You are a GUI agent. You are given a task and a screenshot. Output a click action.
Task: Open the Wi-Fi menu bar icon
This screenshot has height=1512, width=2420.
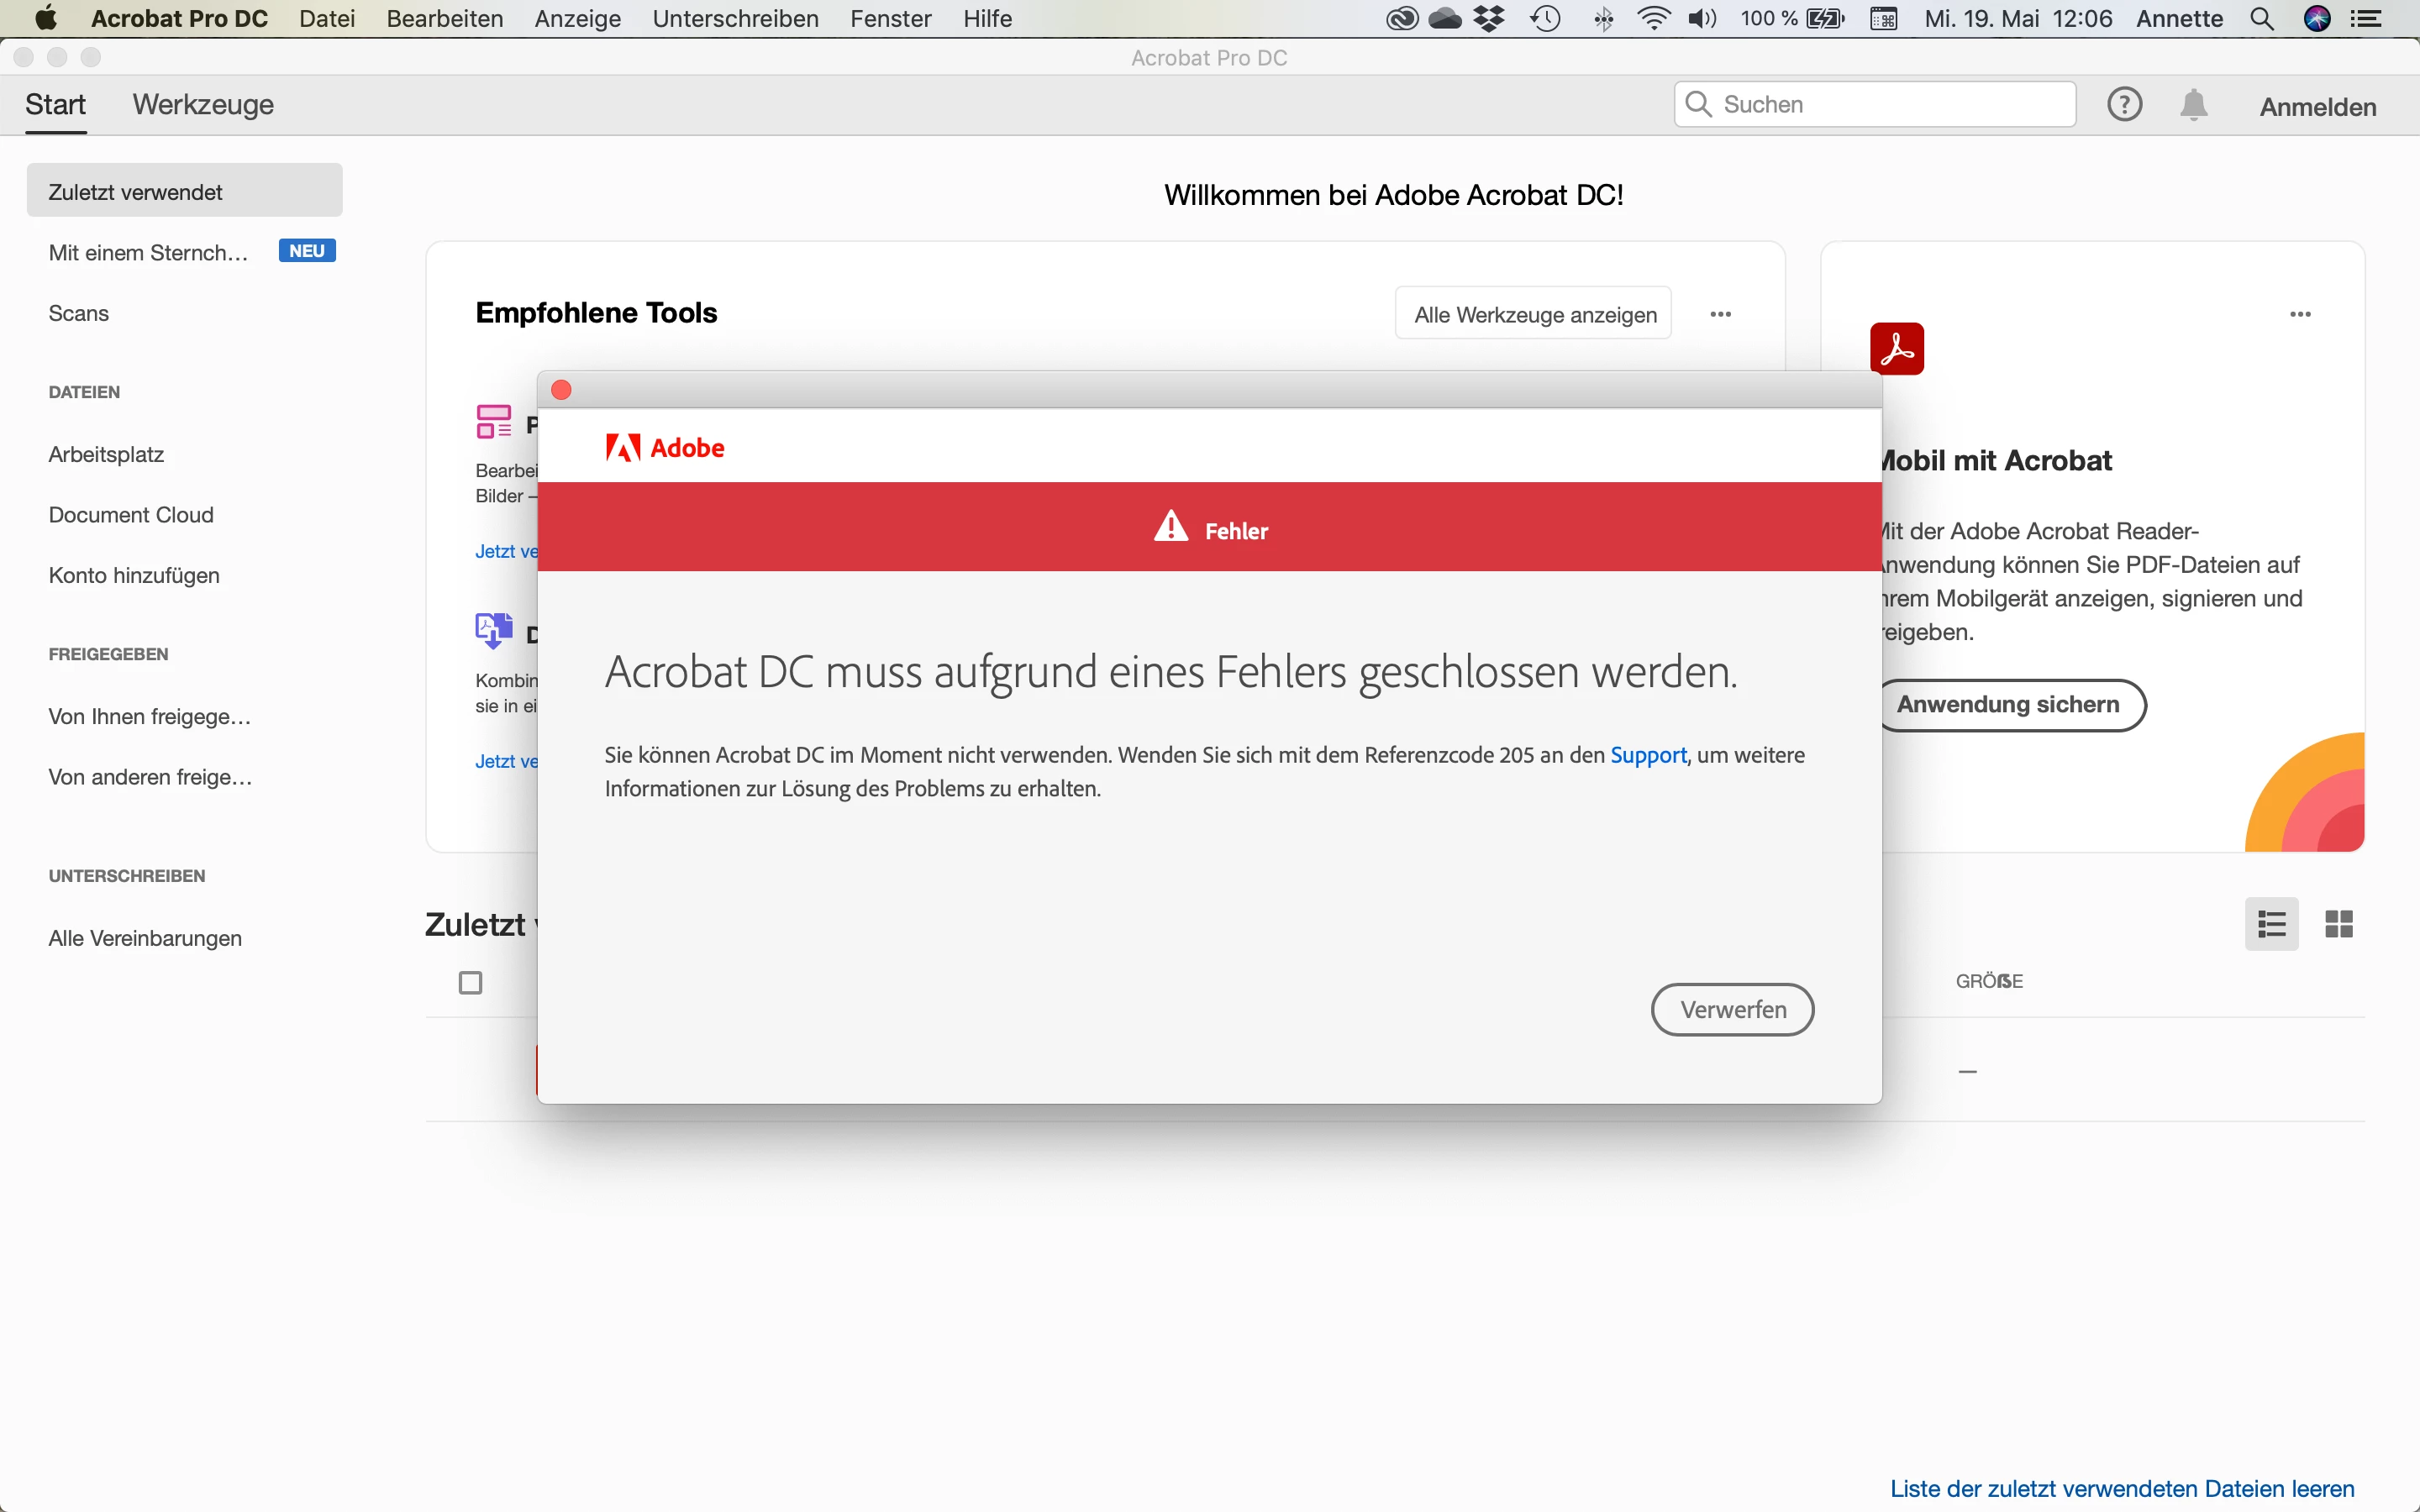pos(1654,18)
